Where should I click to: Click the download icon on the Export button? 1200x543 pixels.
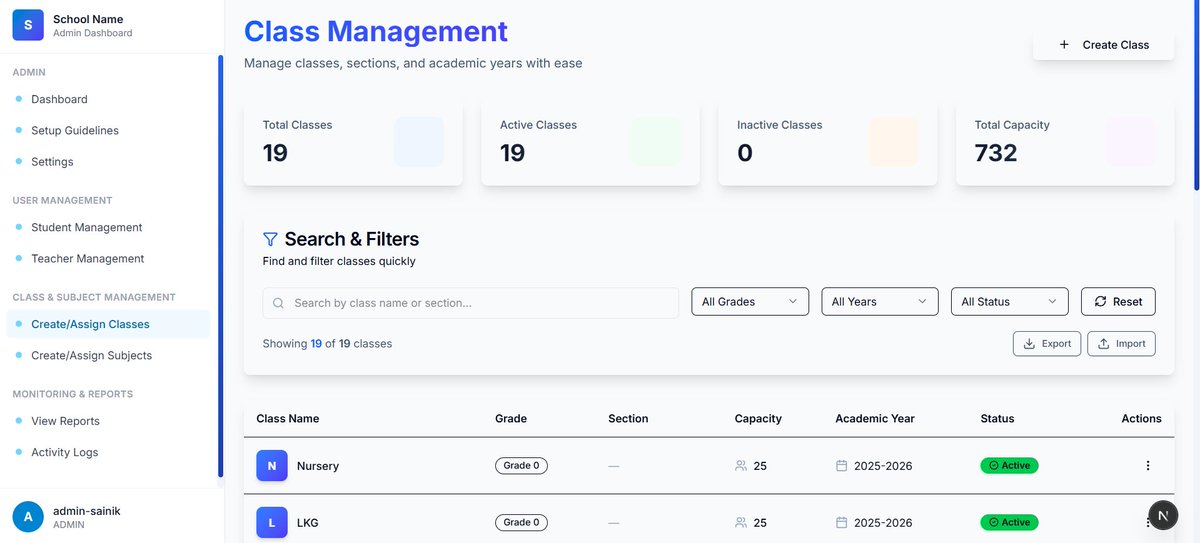[x=1029, y=344]
